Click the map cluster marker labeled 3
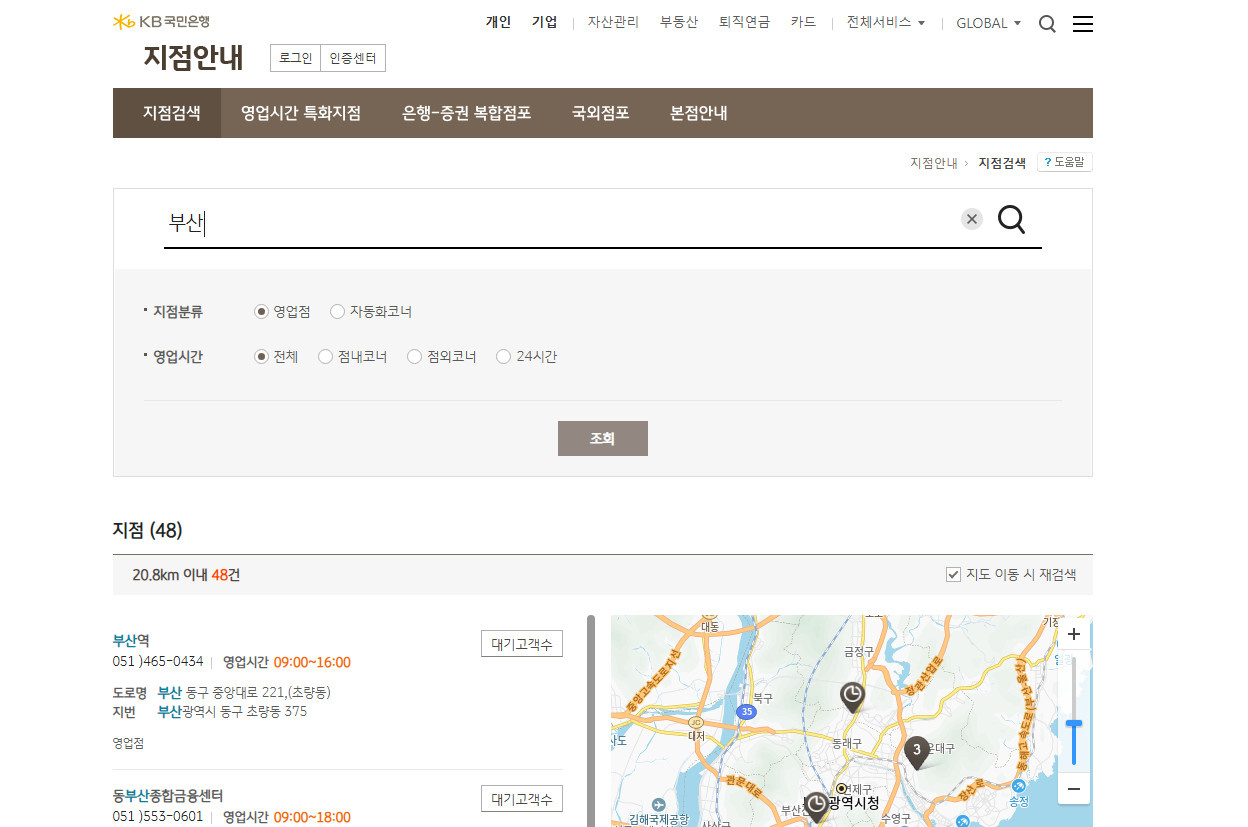This screenshot has height=827, width=1248. point(917,752)
